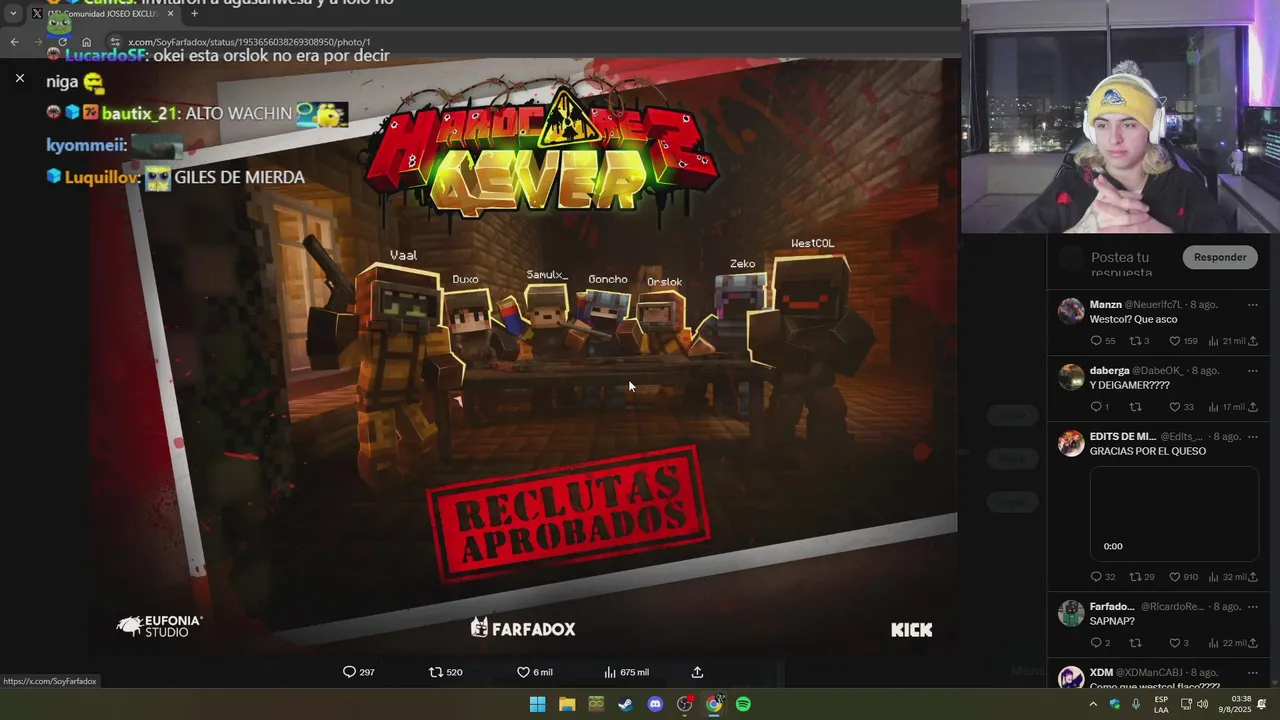Repost the SAPNAP? comment

coord(1135,643)
